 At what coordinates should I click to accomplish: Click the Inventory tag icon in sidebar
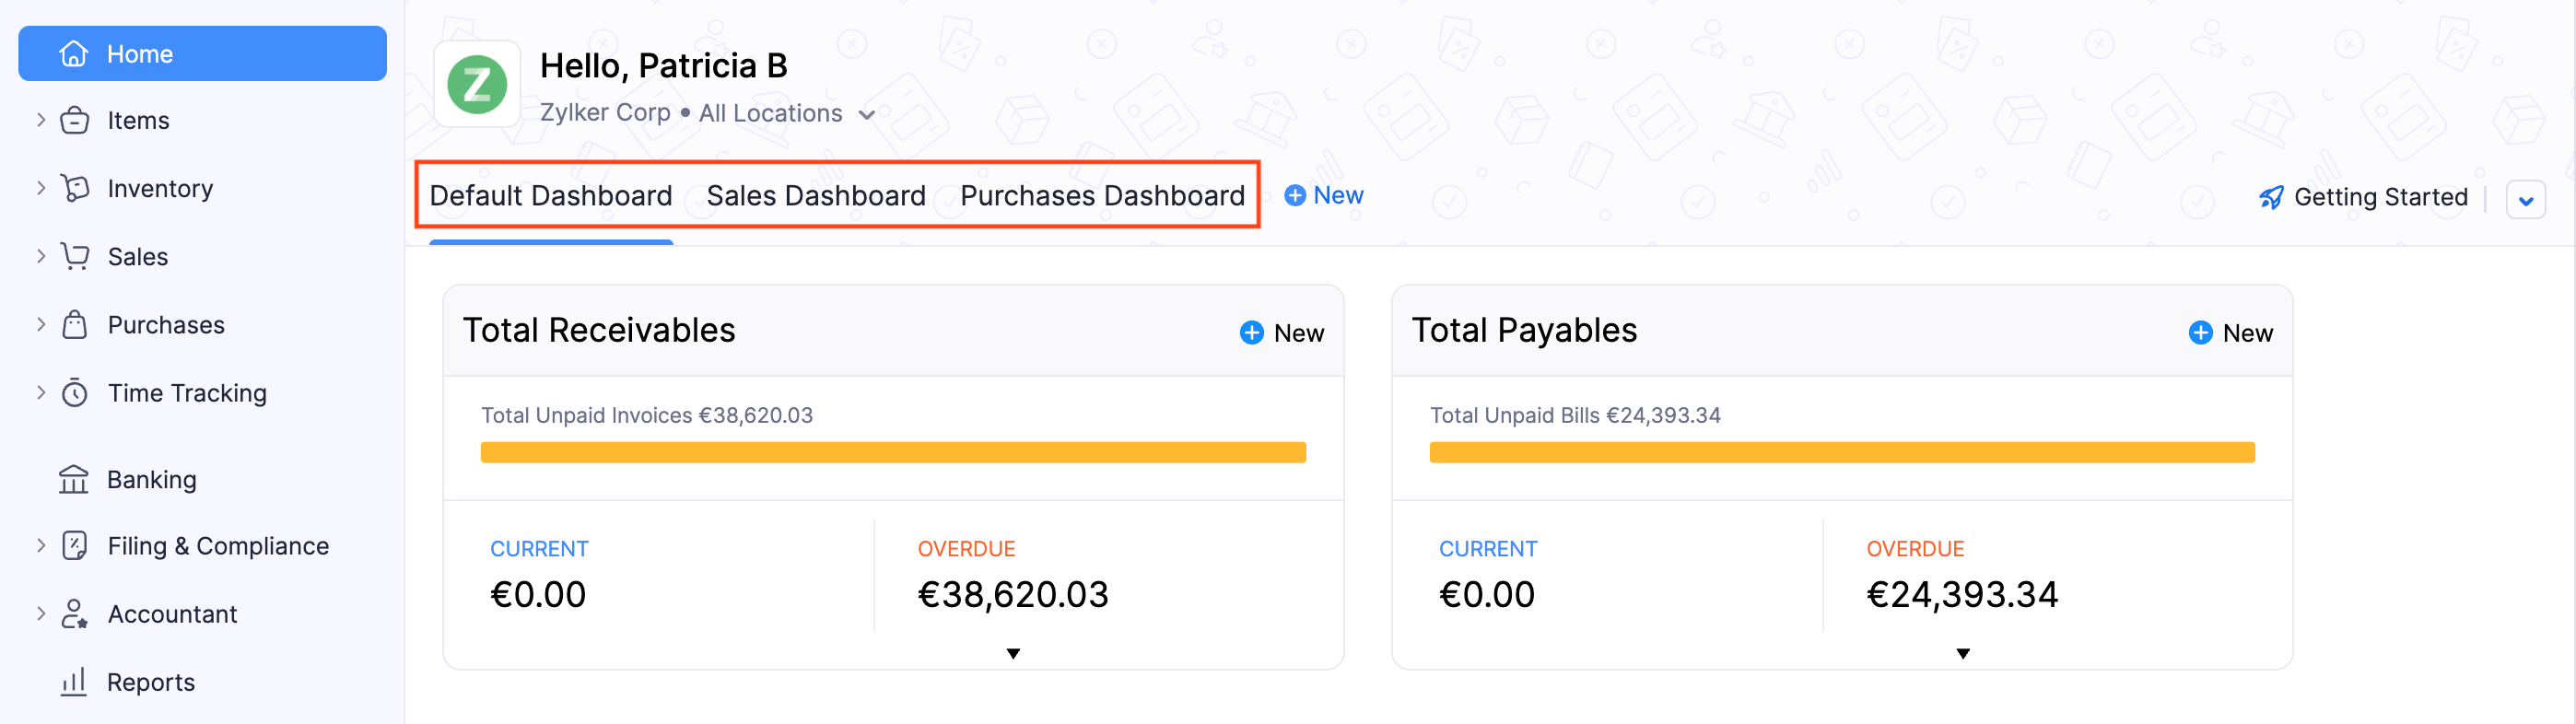[75, 188]
